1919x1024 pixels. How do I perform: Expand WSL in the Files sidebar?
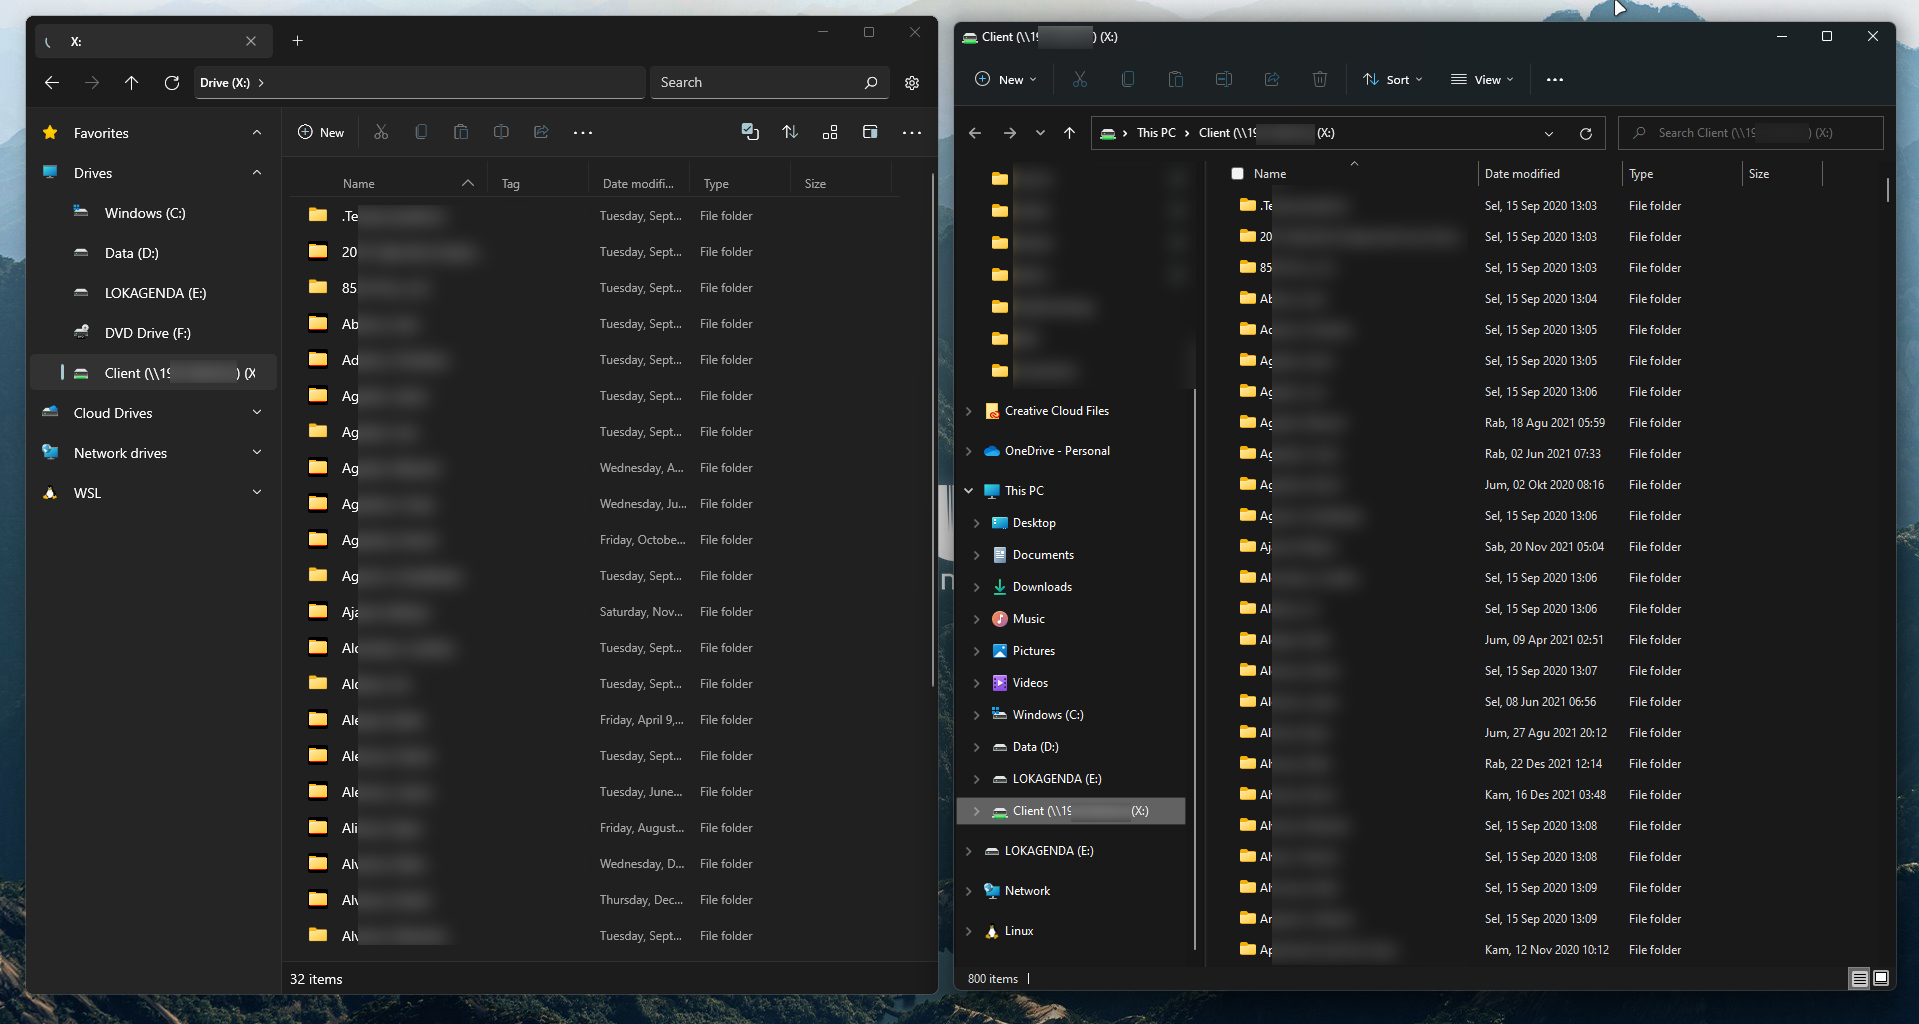click(x=257, y=493)
